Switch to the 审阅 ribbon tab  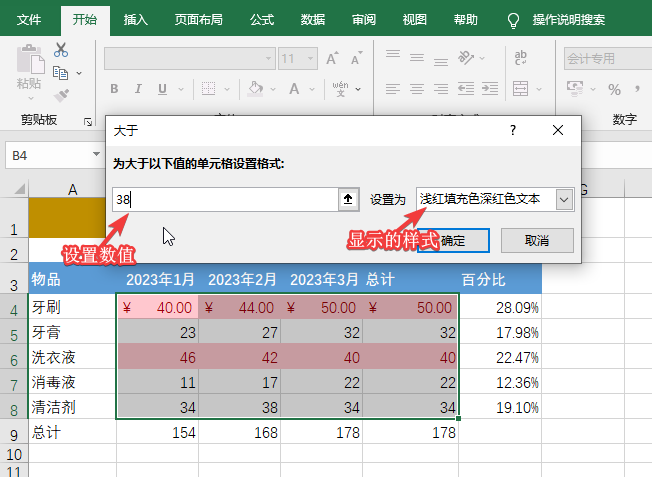pos(364,20)
